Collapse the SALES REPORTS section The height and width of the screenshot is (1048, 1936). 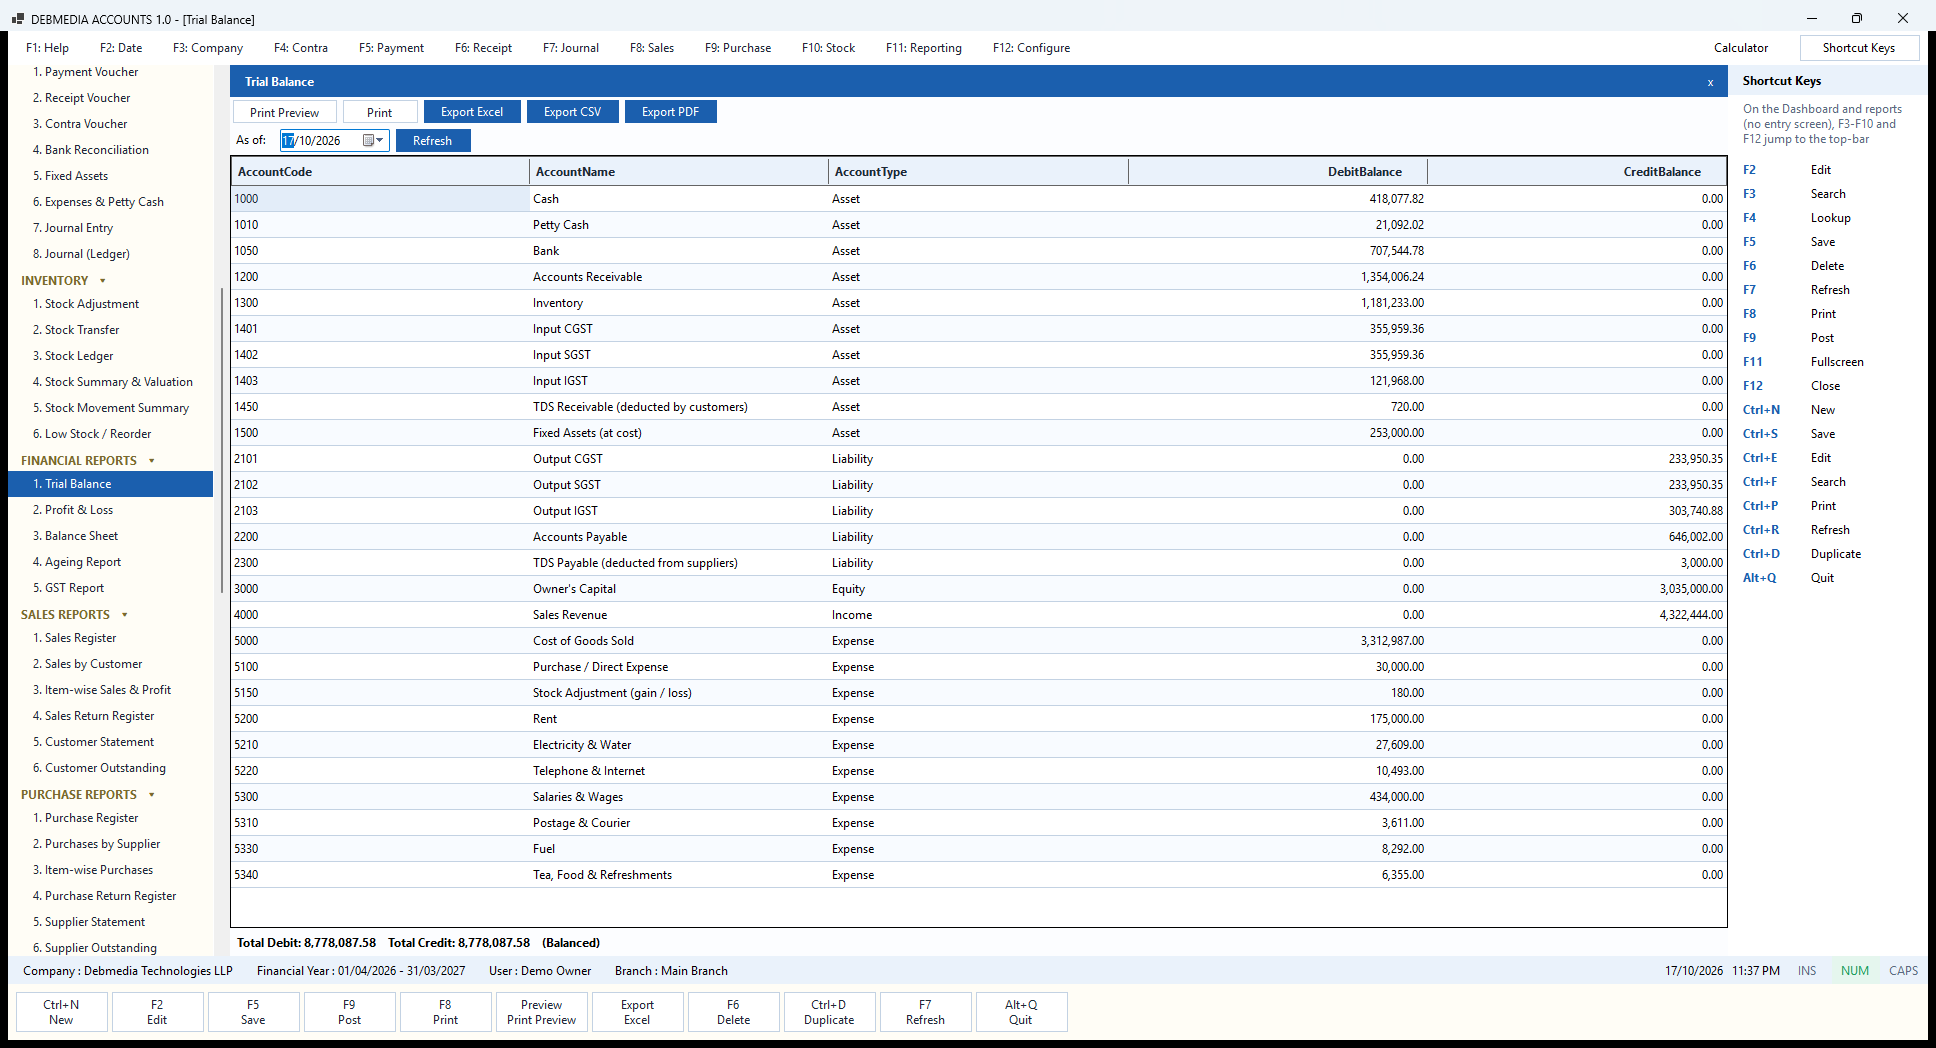[124, 615]
